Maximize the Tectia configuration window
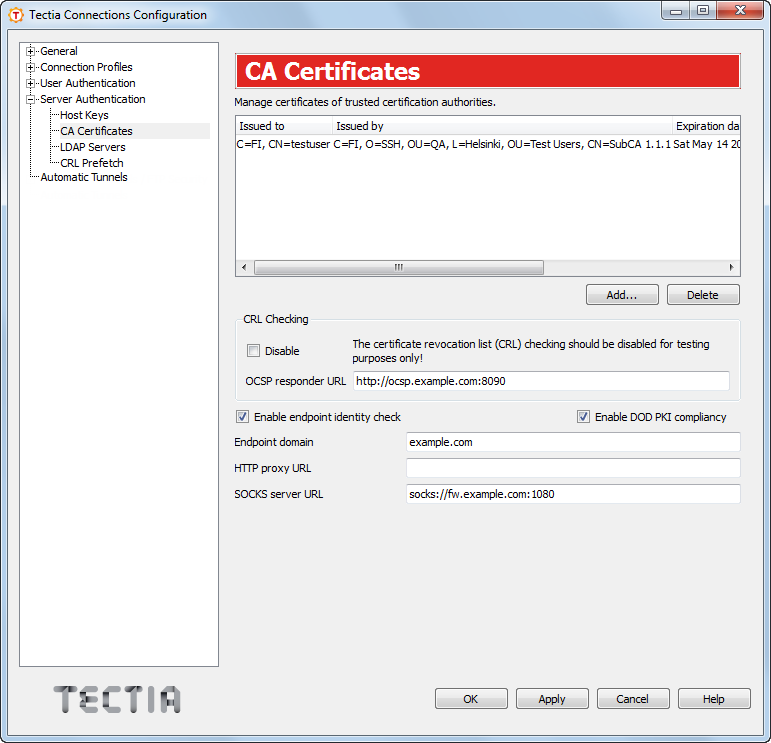This screenshot has height=743, width=771. pos(703,11)
